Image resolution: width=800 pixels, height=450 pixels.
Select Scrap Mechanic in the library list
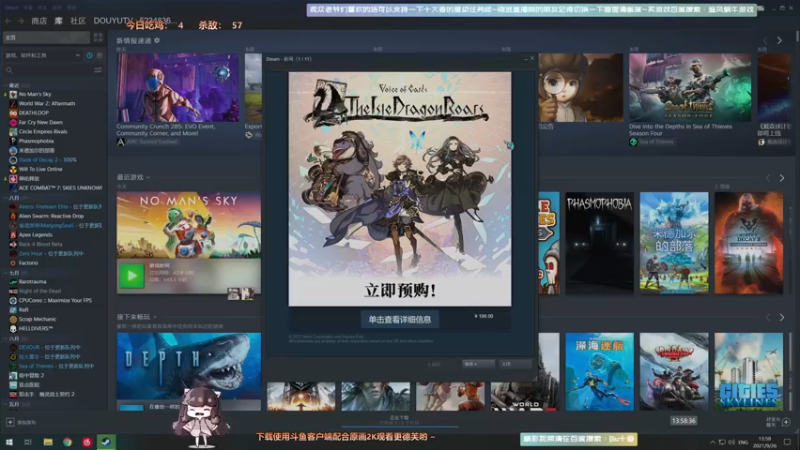pyautogui.click(x=37, y=319)
